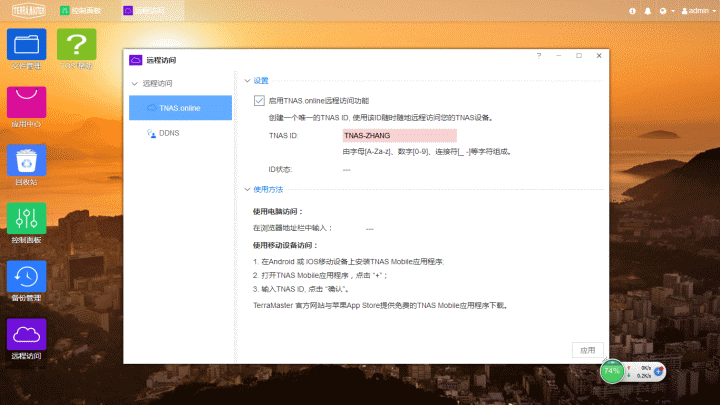The width and height of the screenshot is (720, 405).
Task: Click the ID status label text
Action: click(x=280, y=169)
